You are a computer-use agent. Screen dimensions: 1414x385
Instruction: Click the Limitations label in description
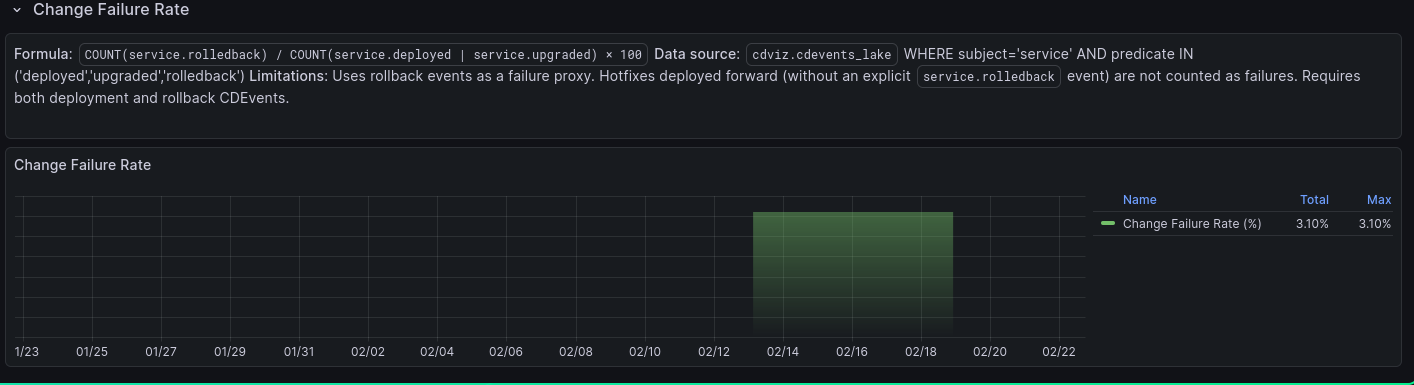[288, 76]
